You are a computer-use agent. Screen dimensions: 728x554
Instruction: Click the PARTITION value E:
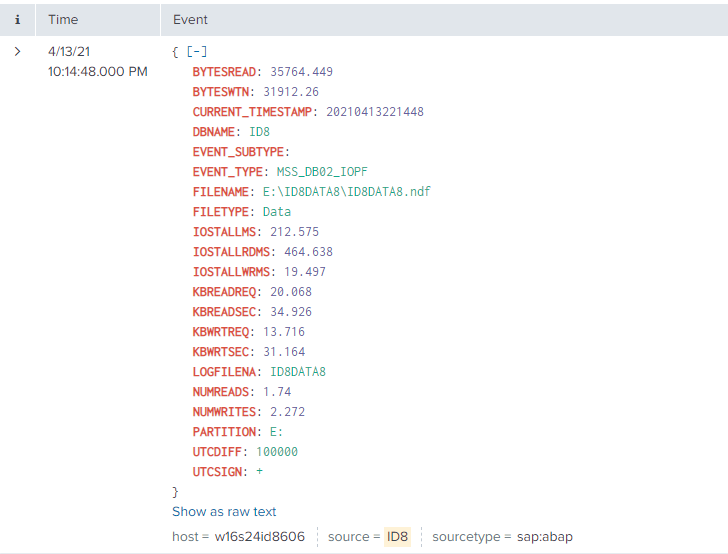coord(274,431)
